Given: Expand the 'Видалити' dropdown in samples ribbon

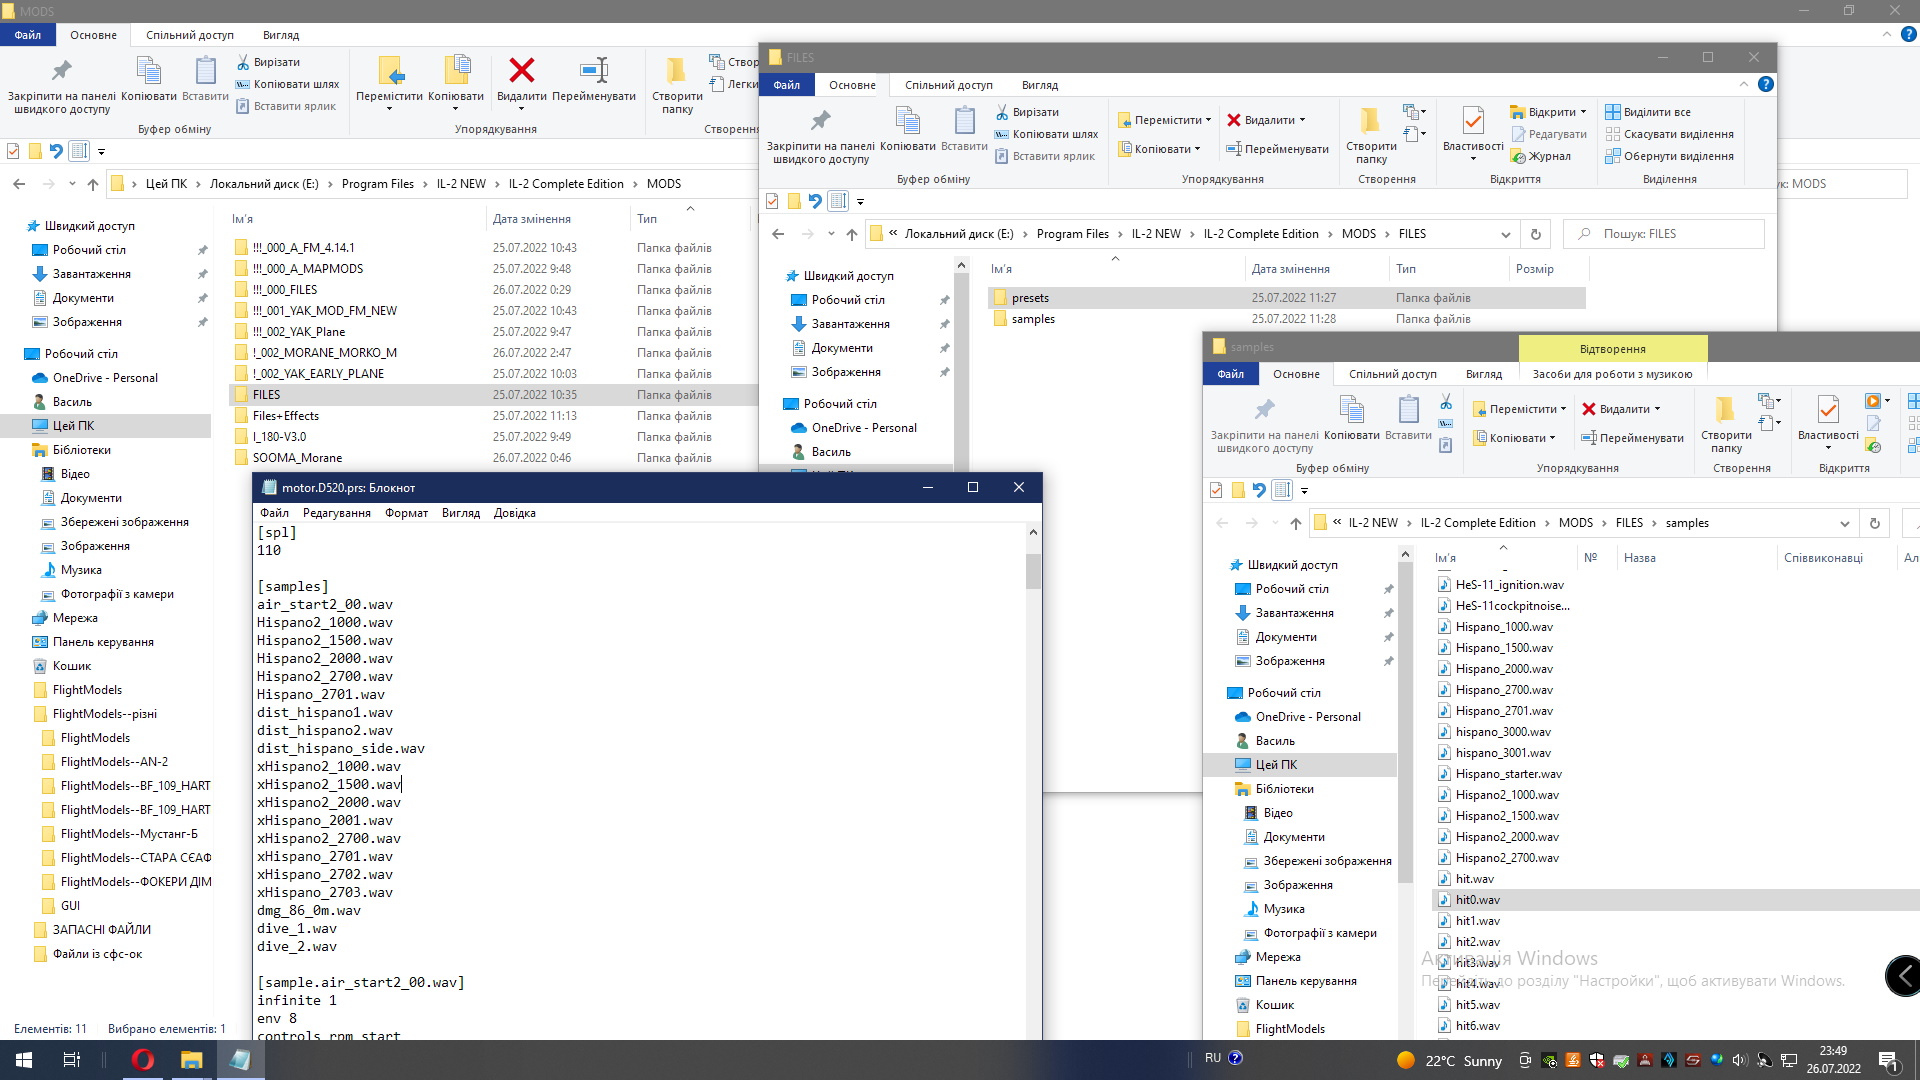Looking at the screenshot, I should [1657, 409].
